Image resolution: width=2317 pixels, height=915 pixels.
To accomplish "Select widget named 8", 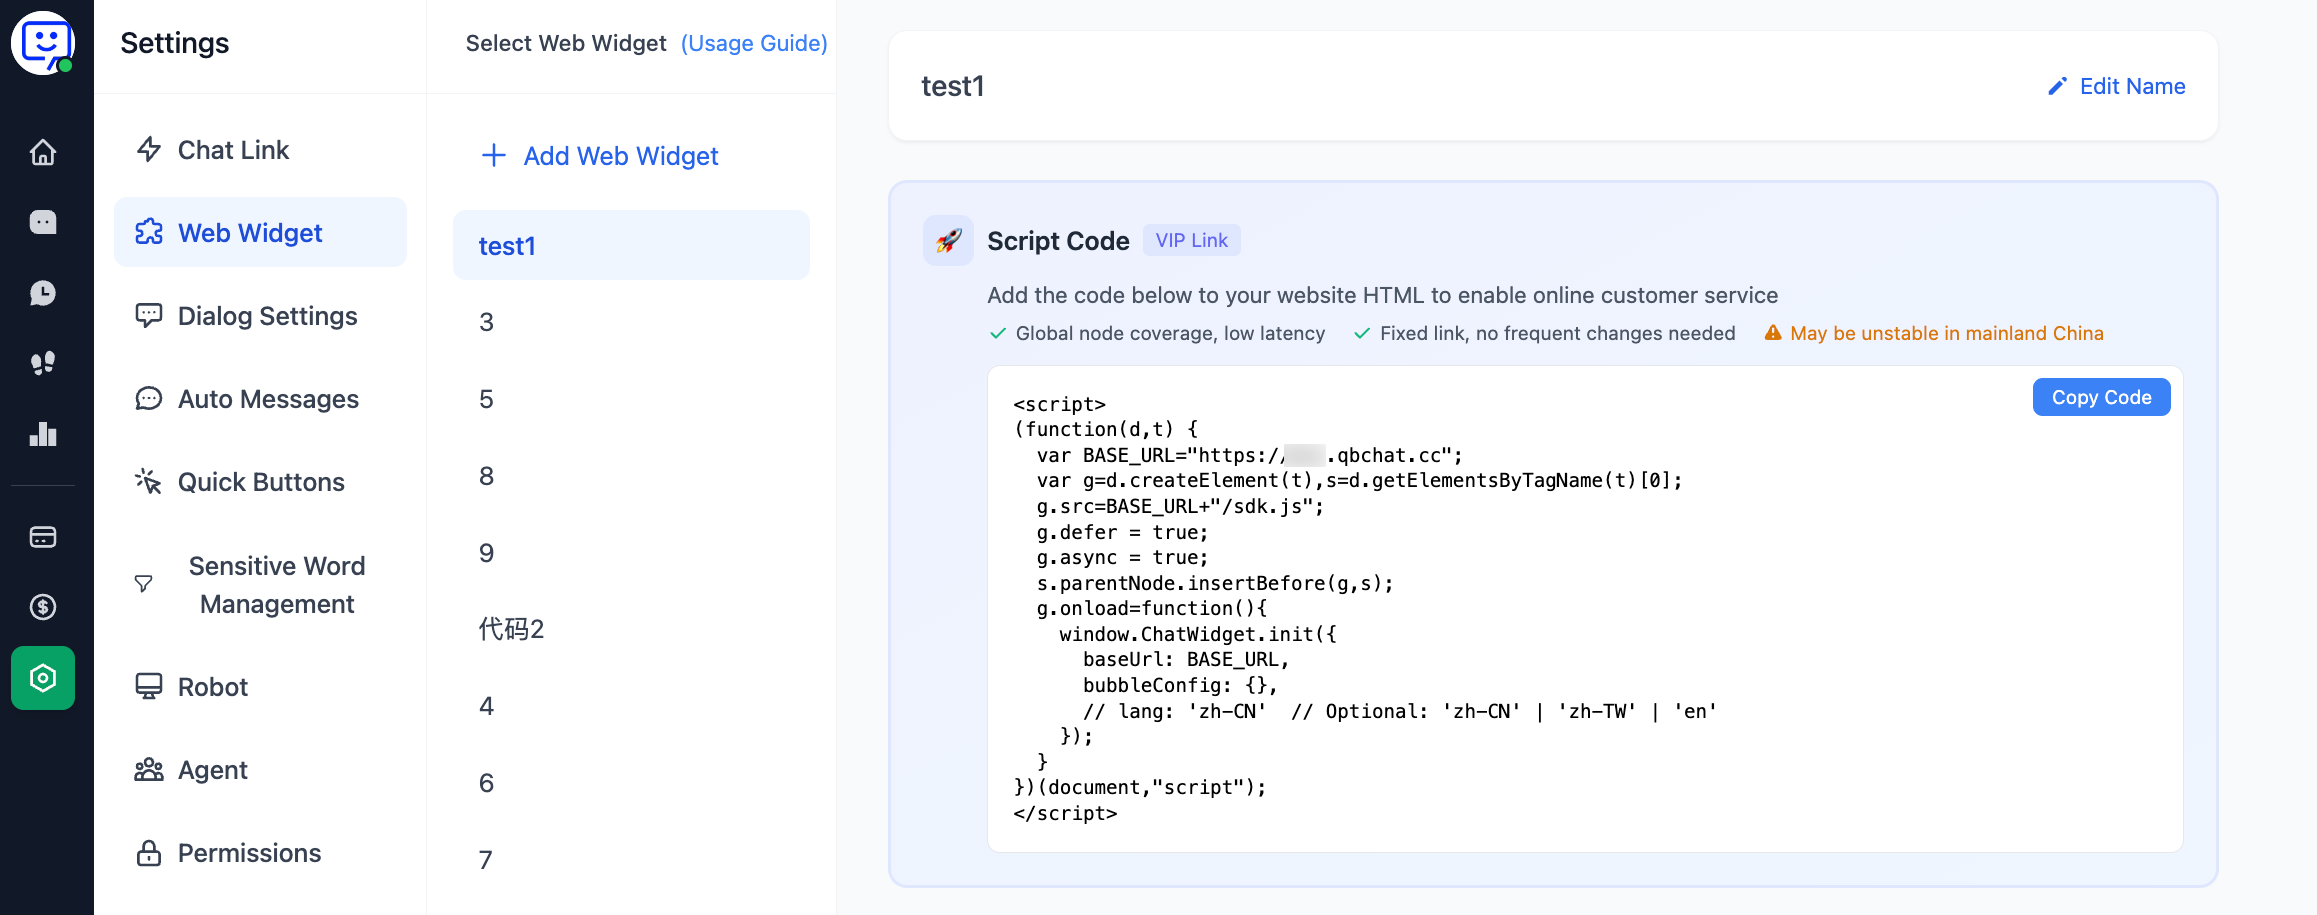I will pyautogui.click(x=631, y=476).
